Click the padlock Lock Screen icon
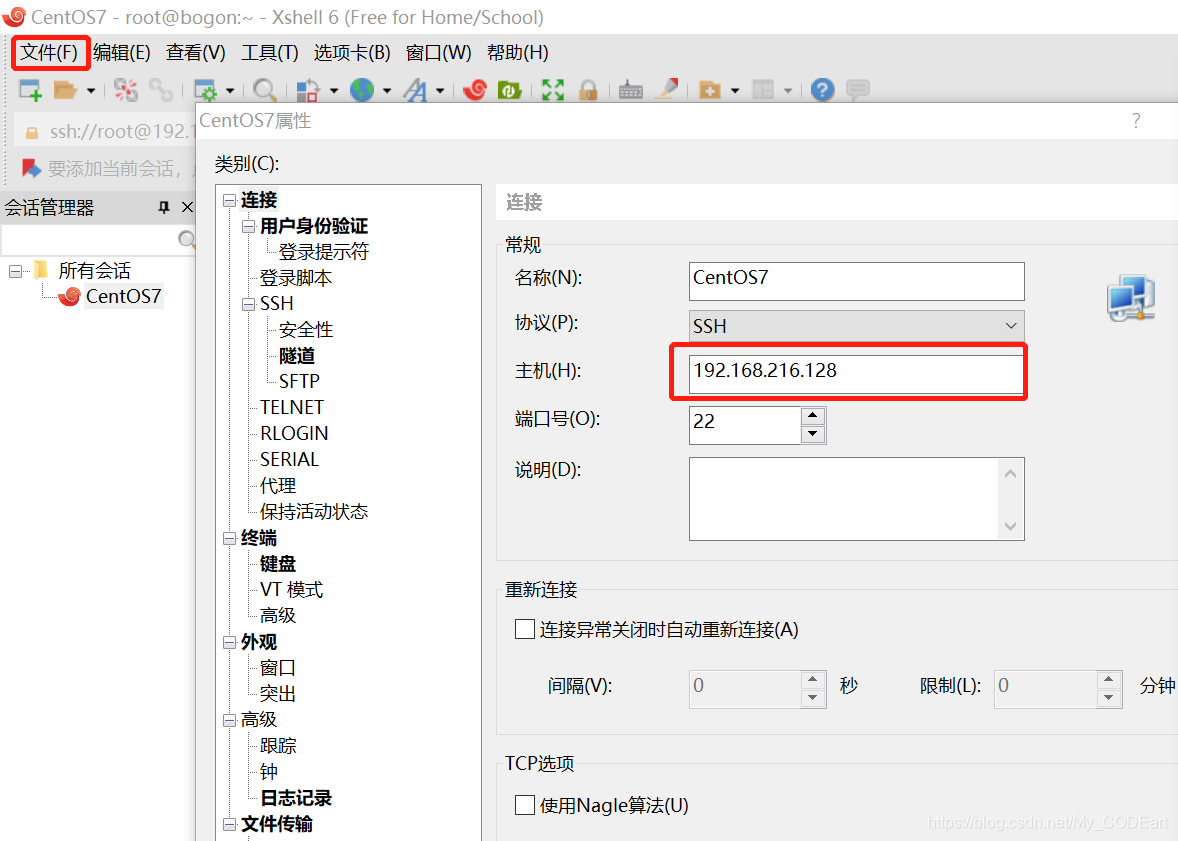Image resolution: width=1178 pixels, height=841 pixels. click(588, 90)
